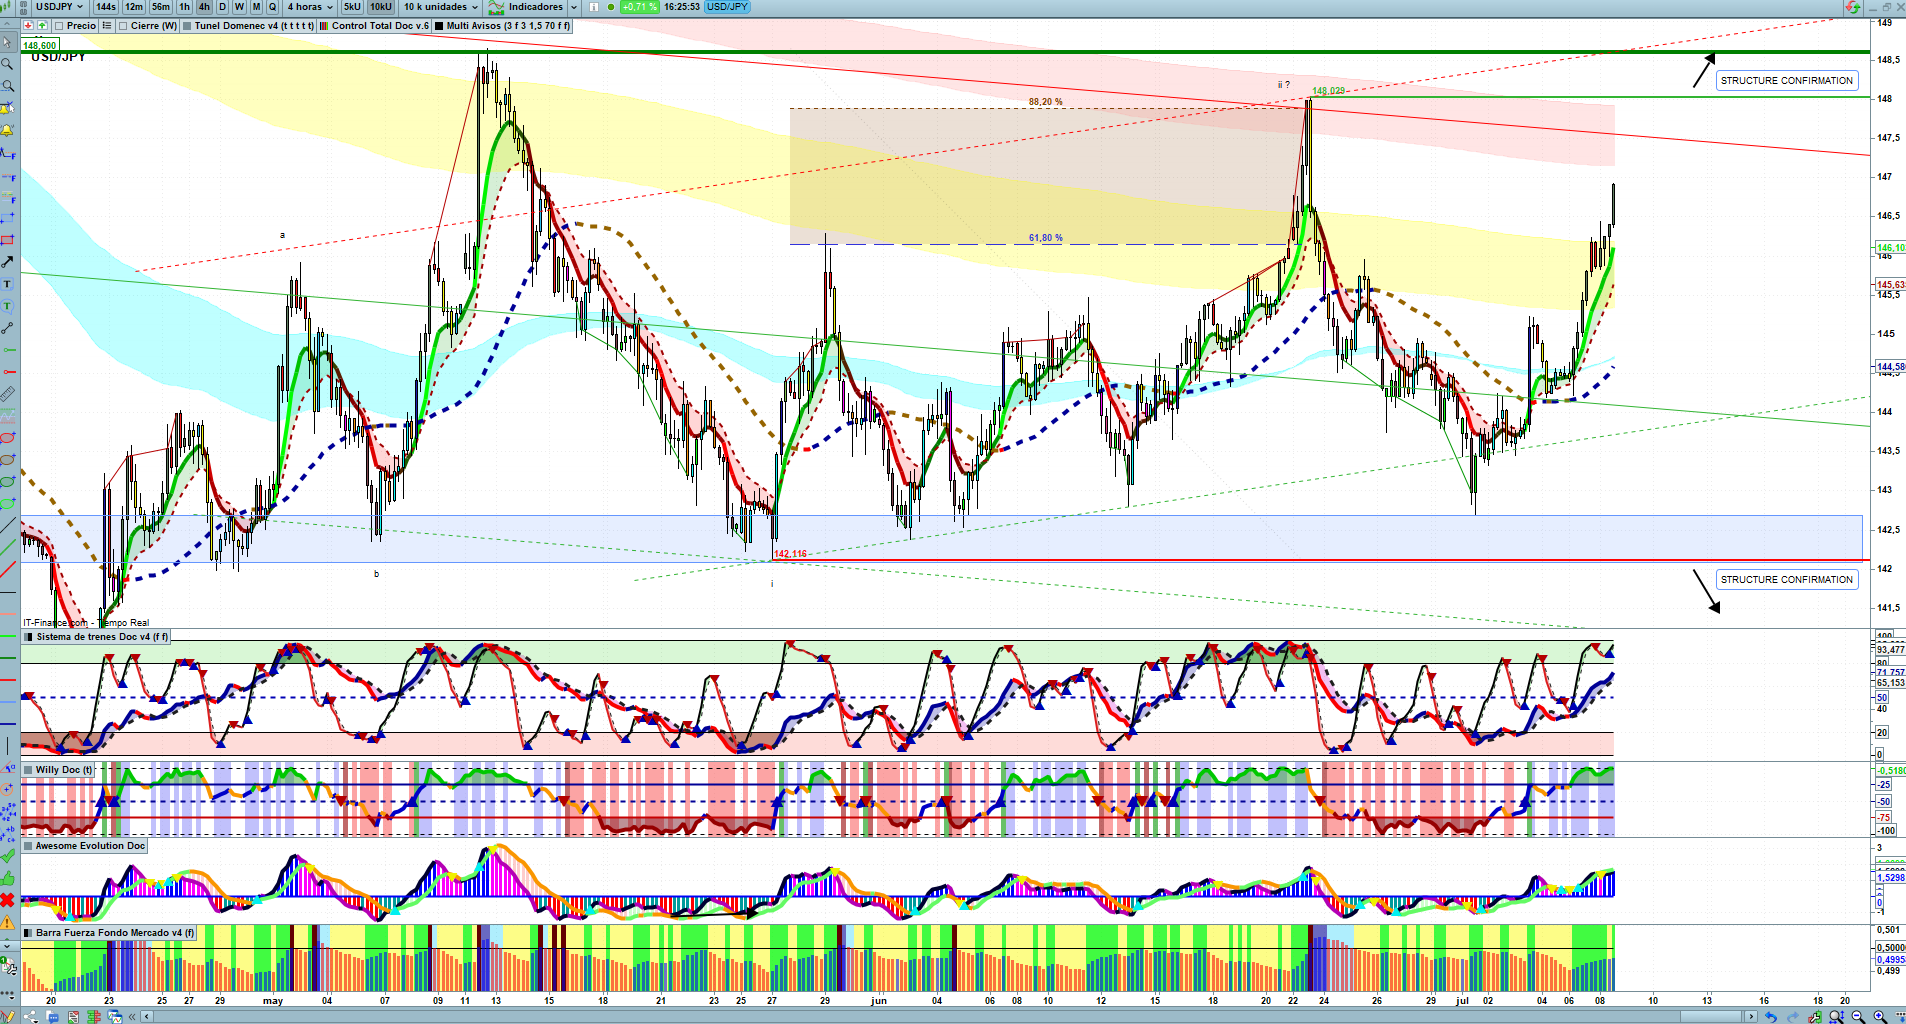The image size is (1906, 1024).
Task: Select the line segment drawing tool
Action: pyautogui.click(x=8, y=328)
